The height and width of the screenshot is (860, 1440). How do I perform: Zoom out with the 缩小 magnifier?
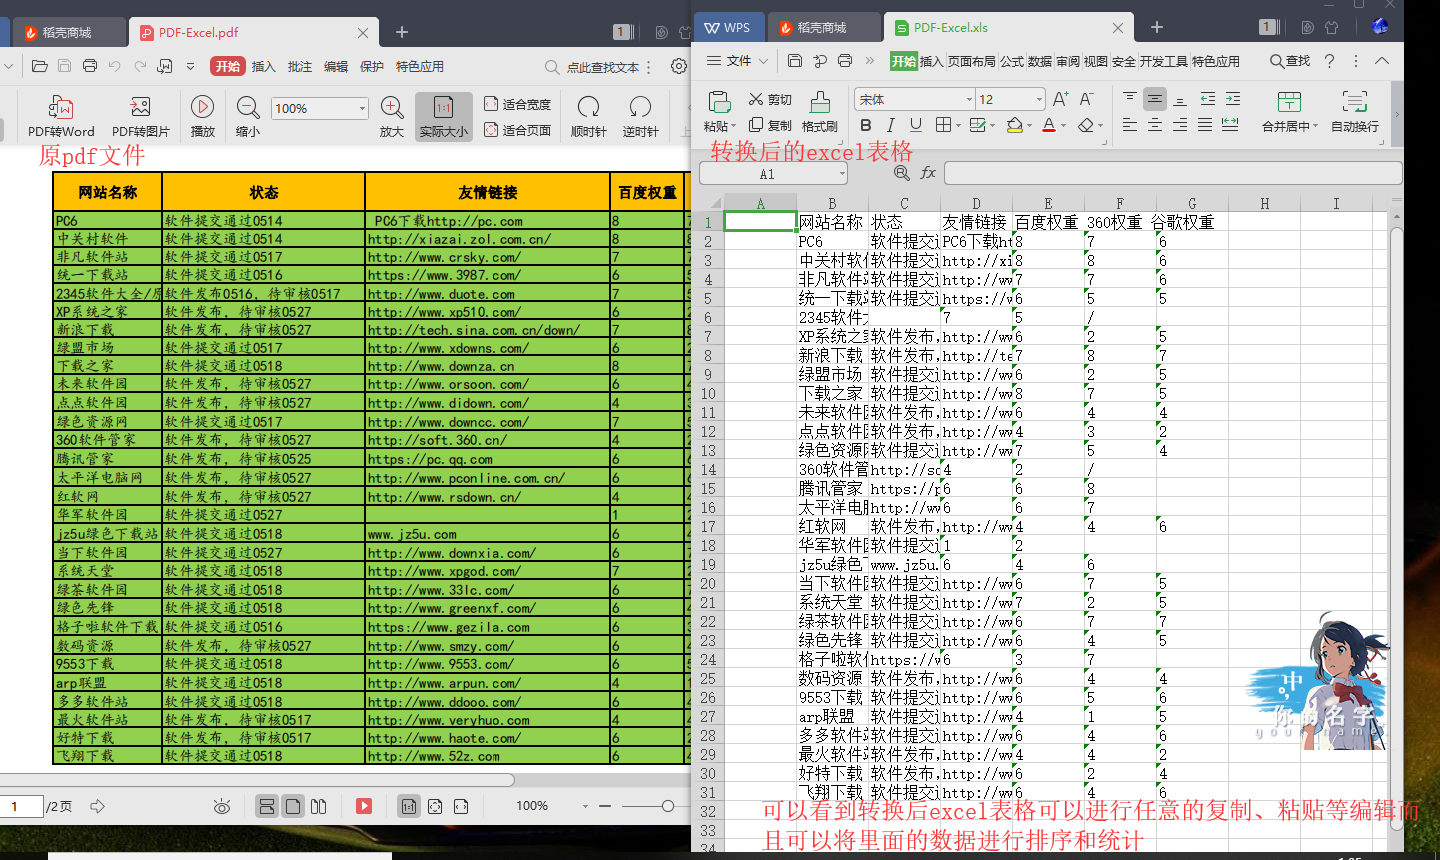(248, 116)
